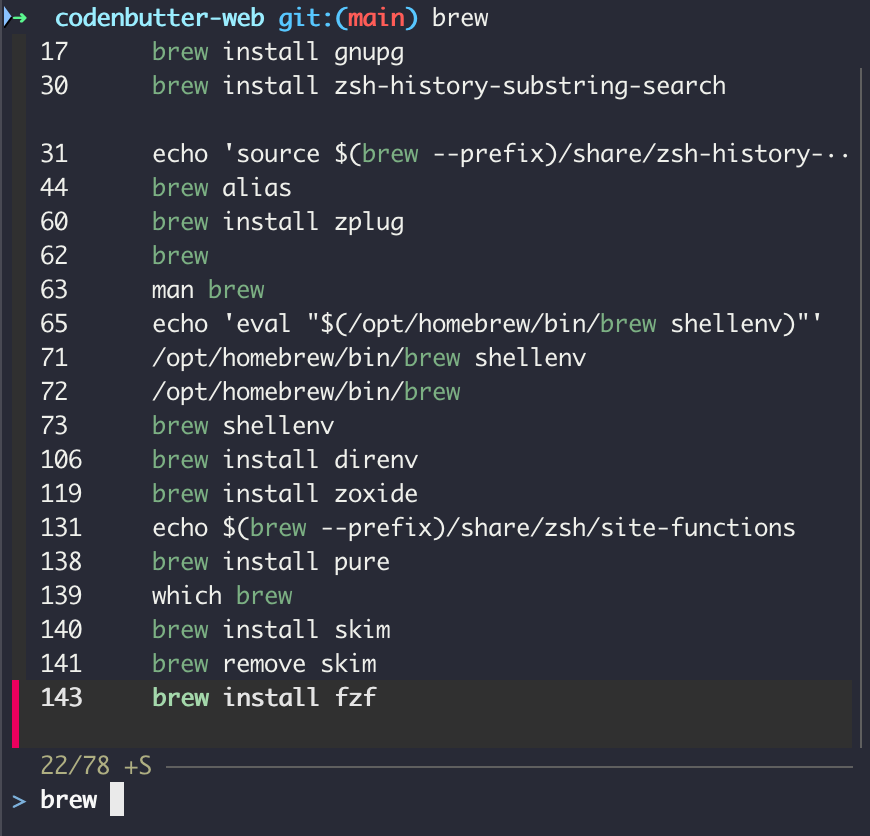Click the pink selection marker bar
870x836 pixels.
16,713
